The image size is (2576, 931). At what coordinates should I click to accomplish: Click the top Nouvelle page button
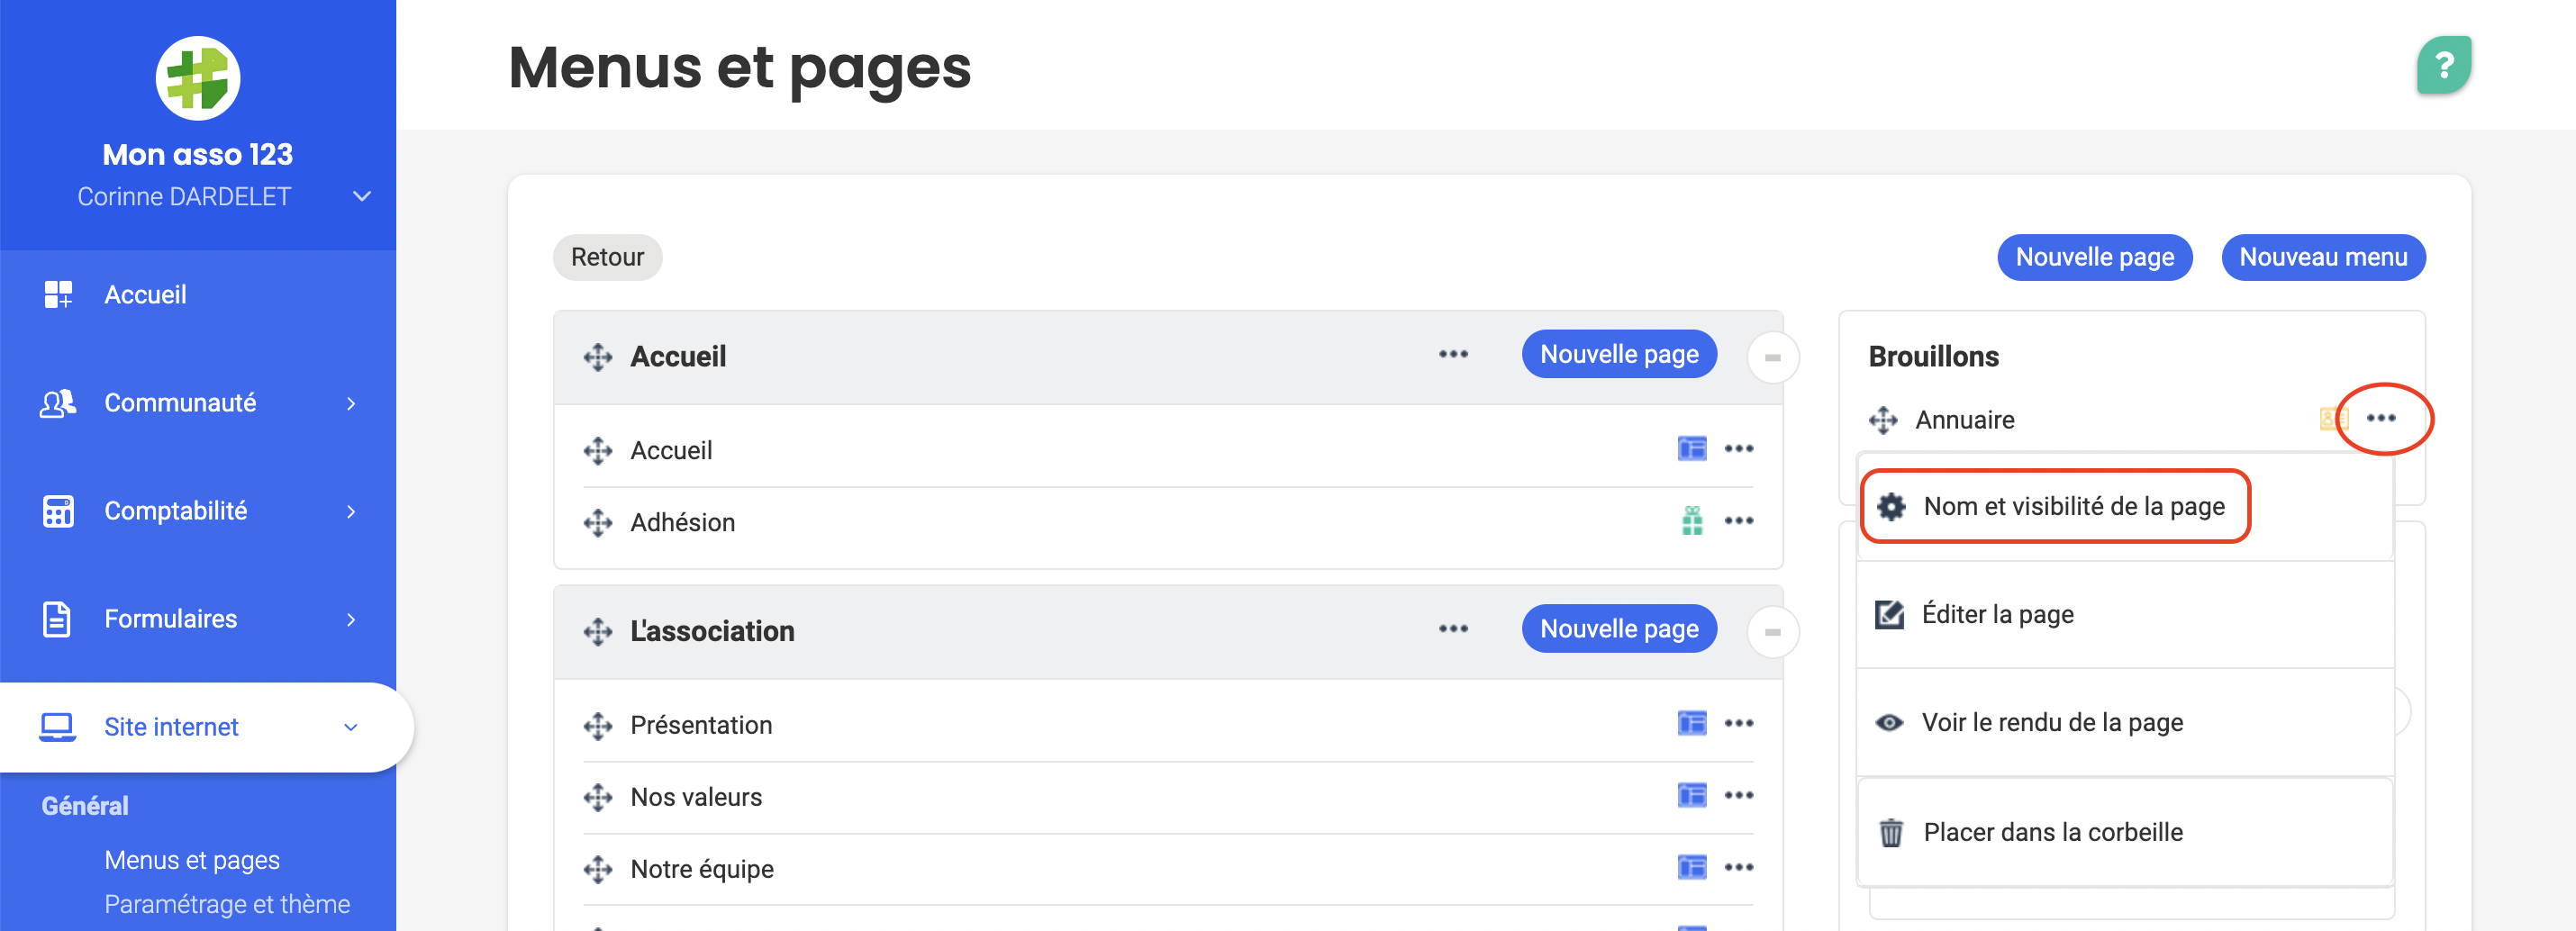(x=2094, y=258)
